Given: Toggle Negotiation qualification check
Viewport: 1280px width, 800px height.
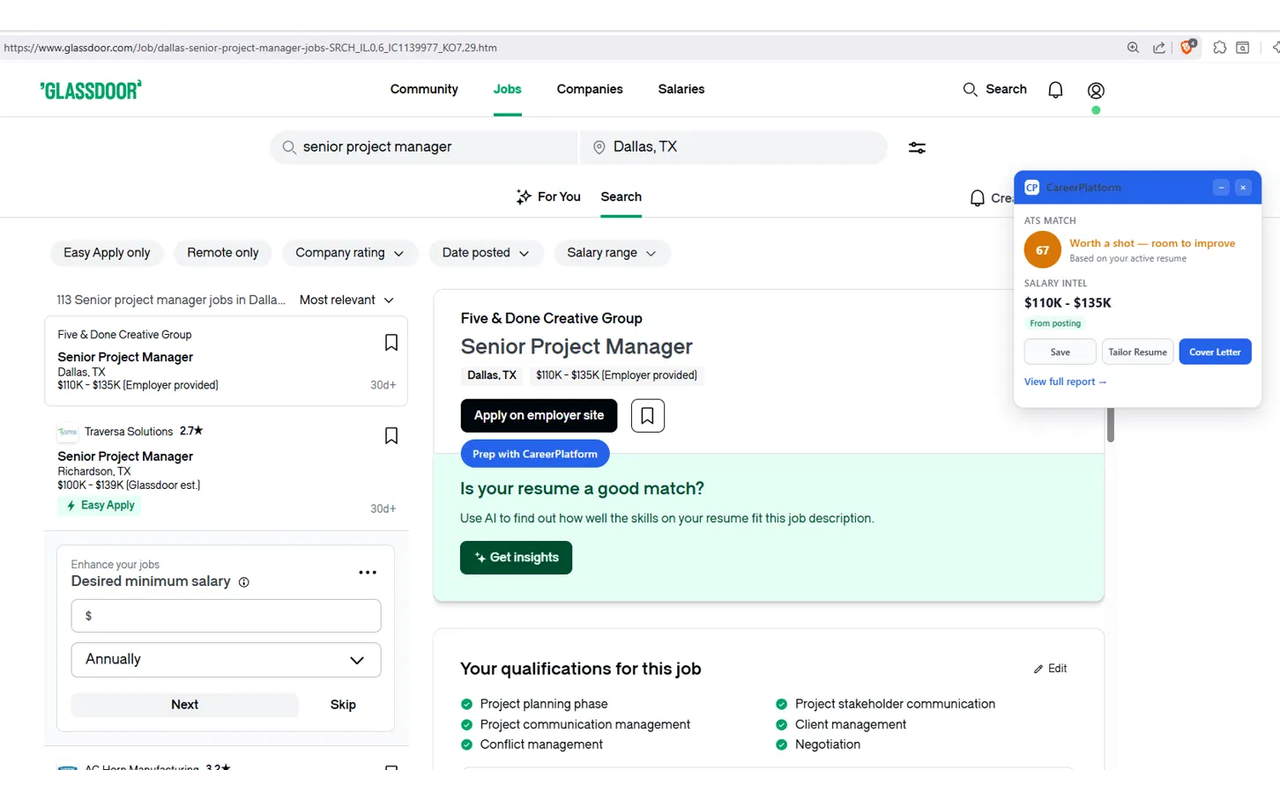Looking at the screenshot, I should pyautogui.click(x=782, y=744).
